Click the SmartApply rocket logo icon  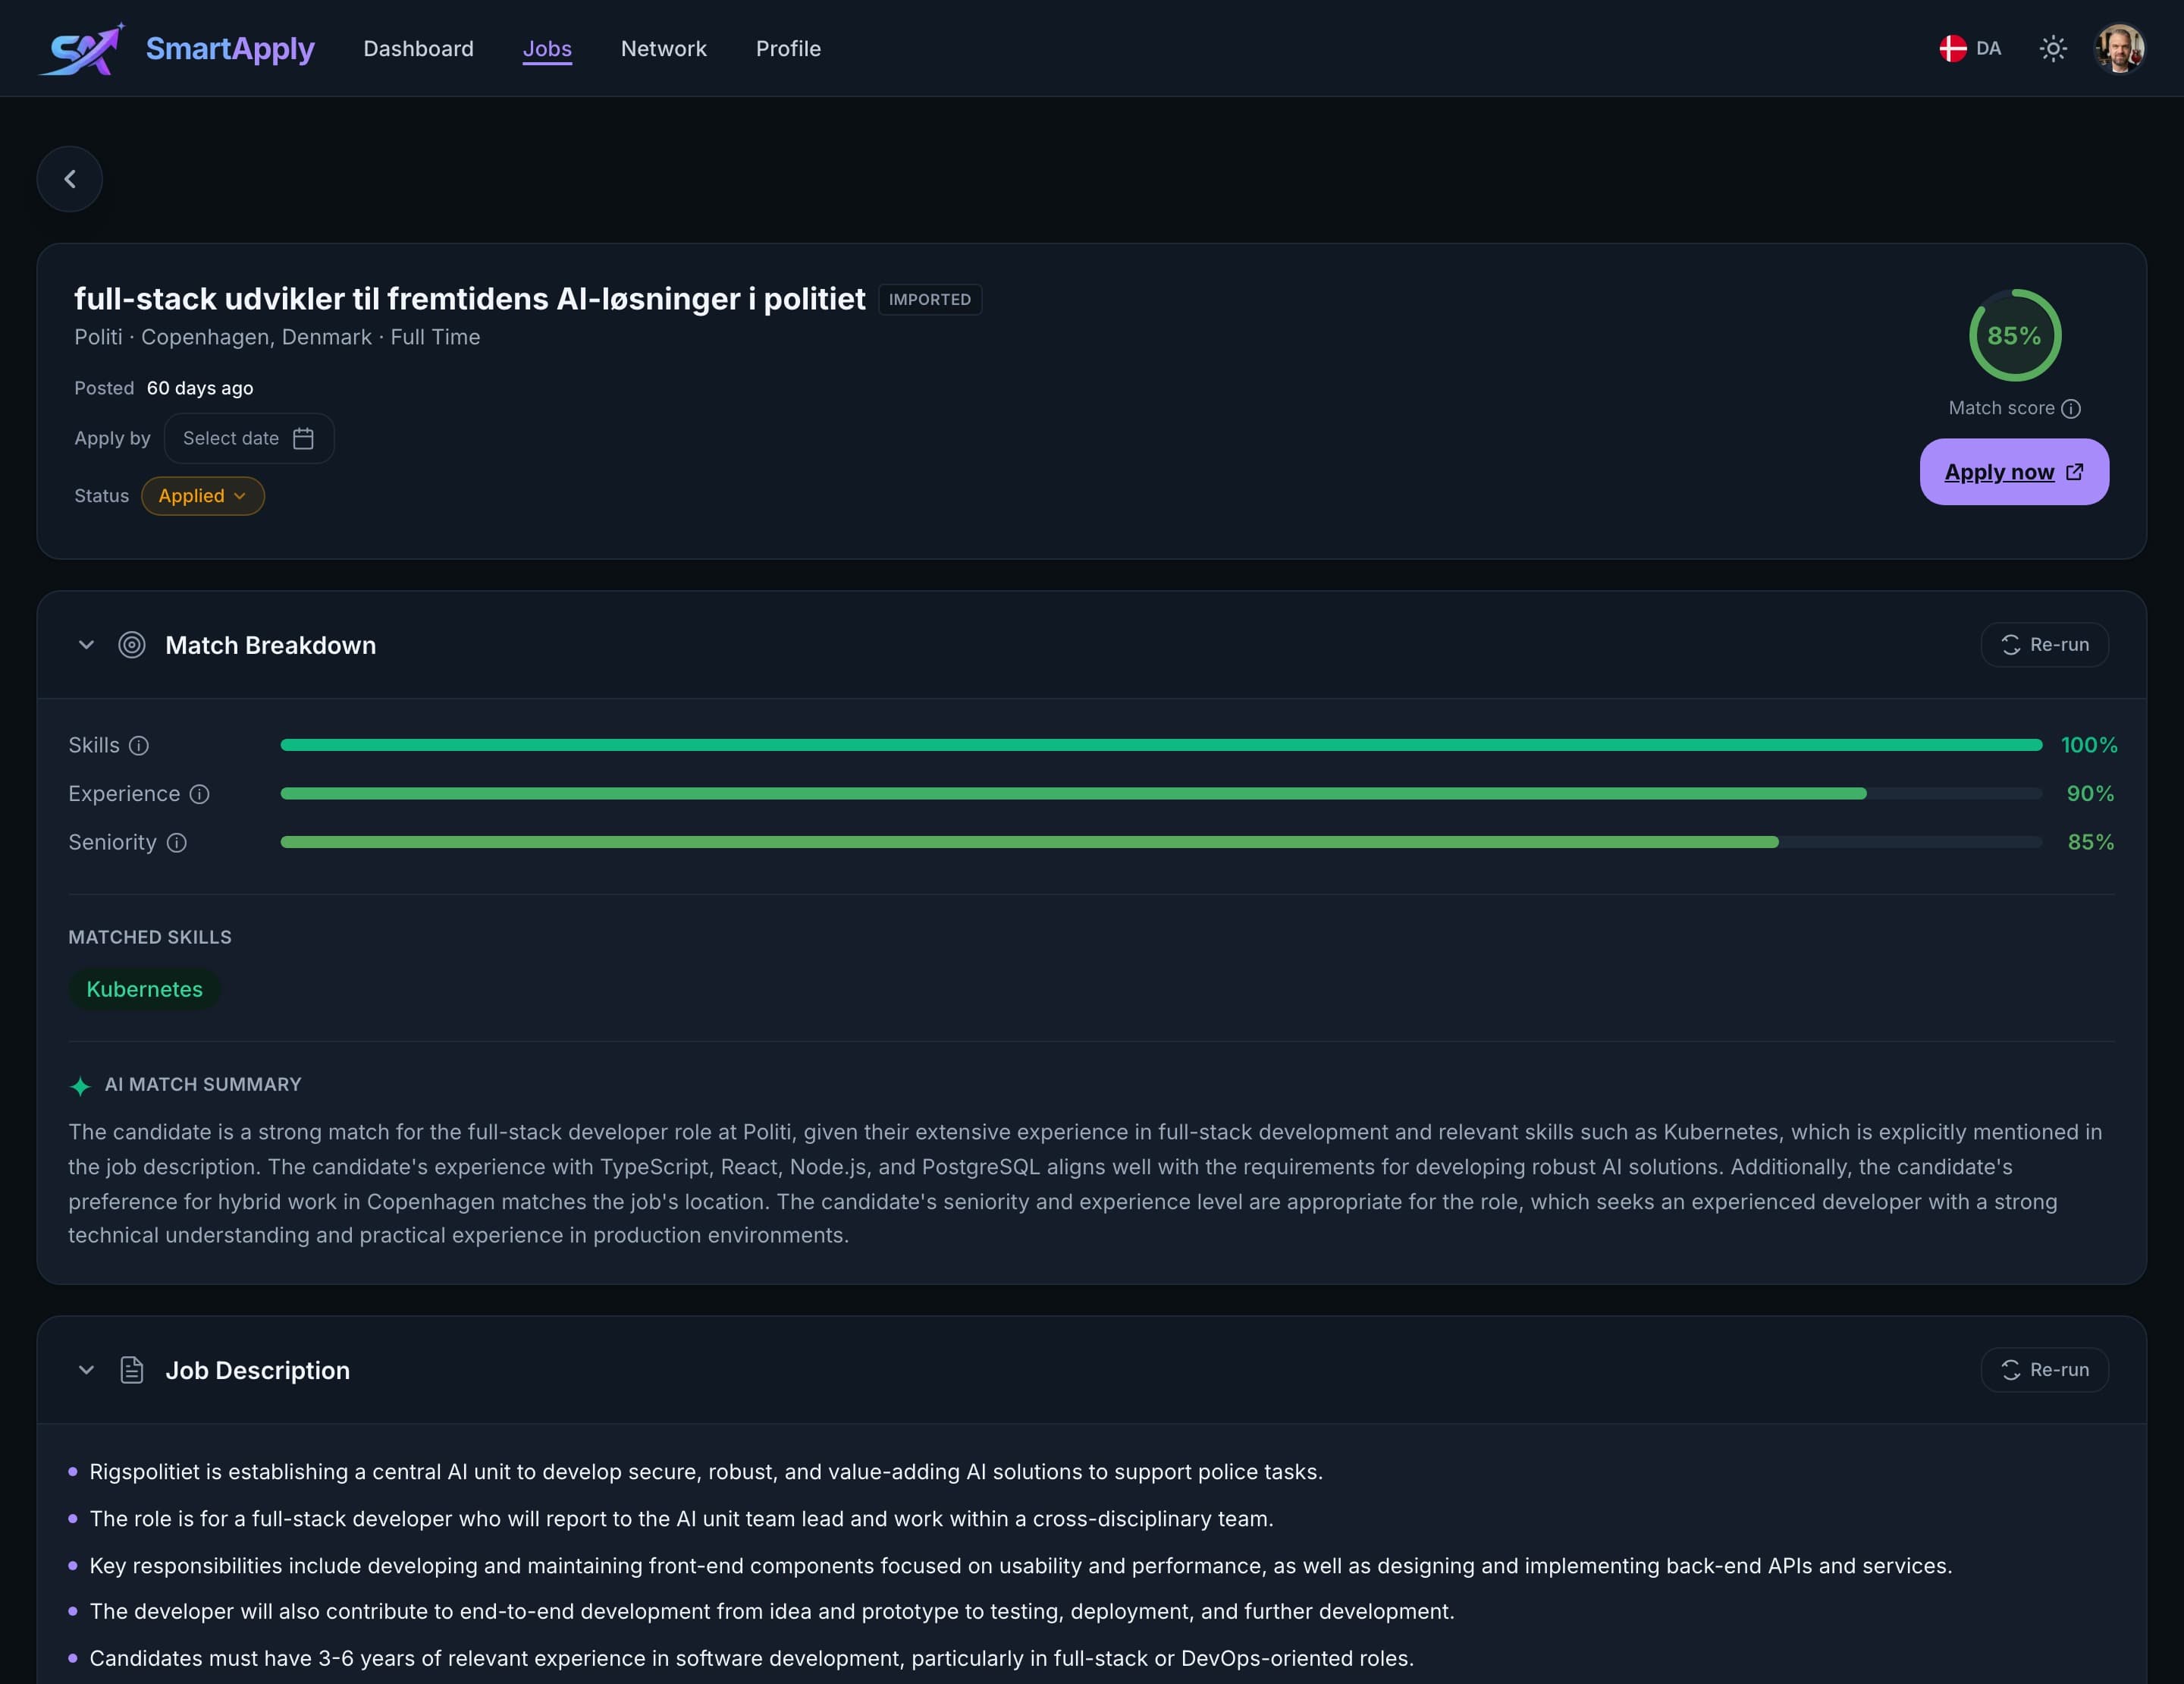(x=81, y=48)
